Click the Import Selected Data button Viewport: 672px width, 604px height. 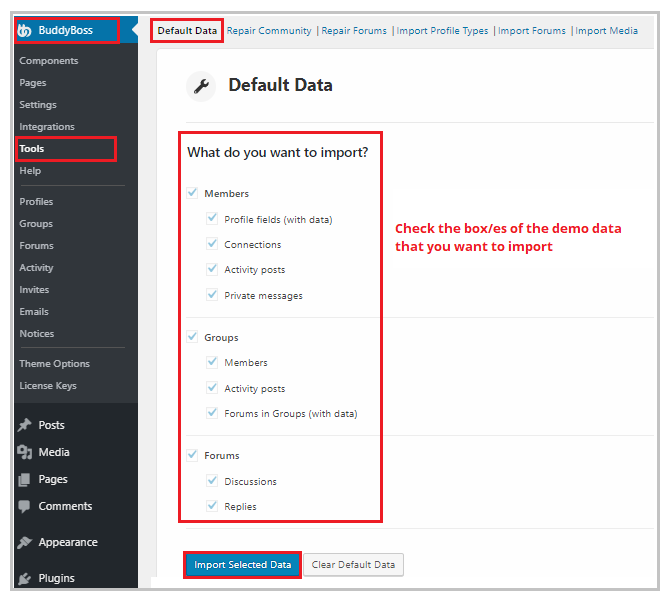pyautogui.click(x=243, y=565)
